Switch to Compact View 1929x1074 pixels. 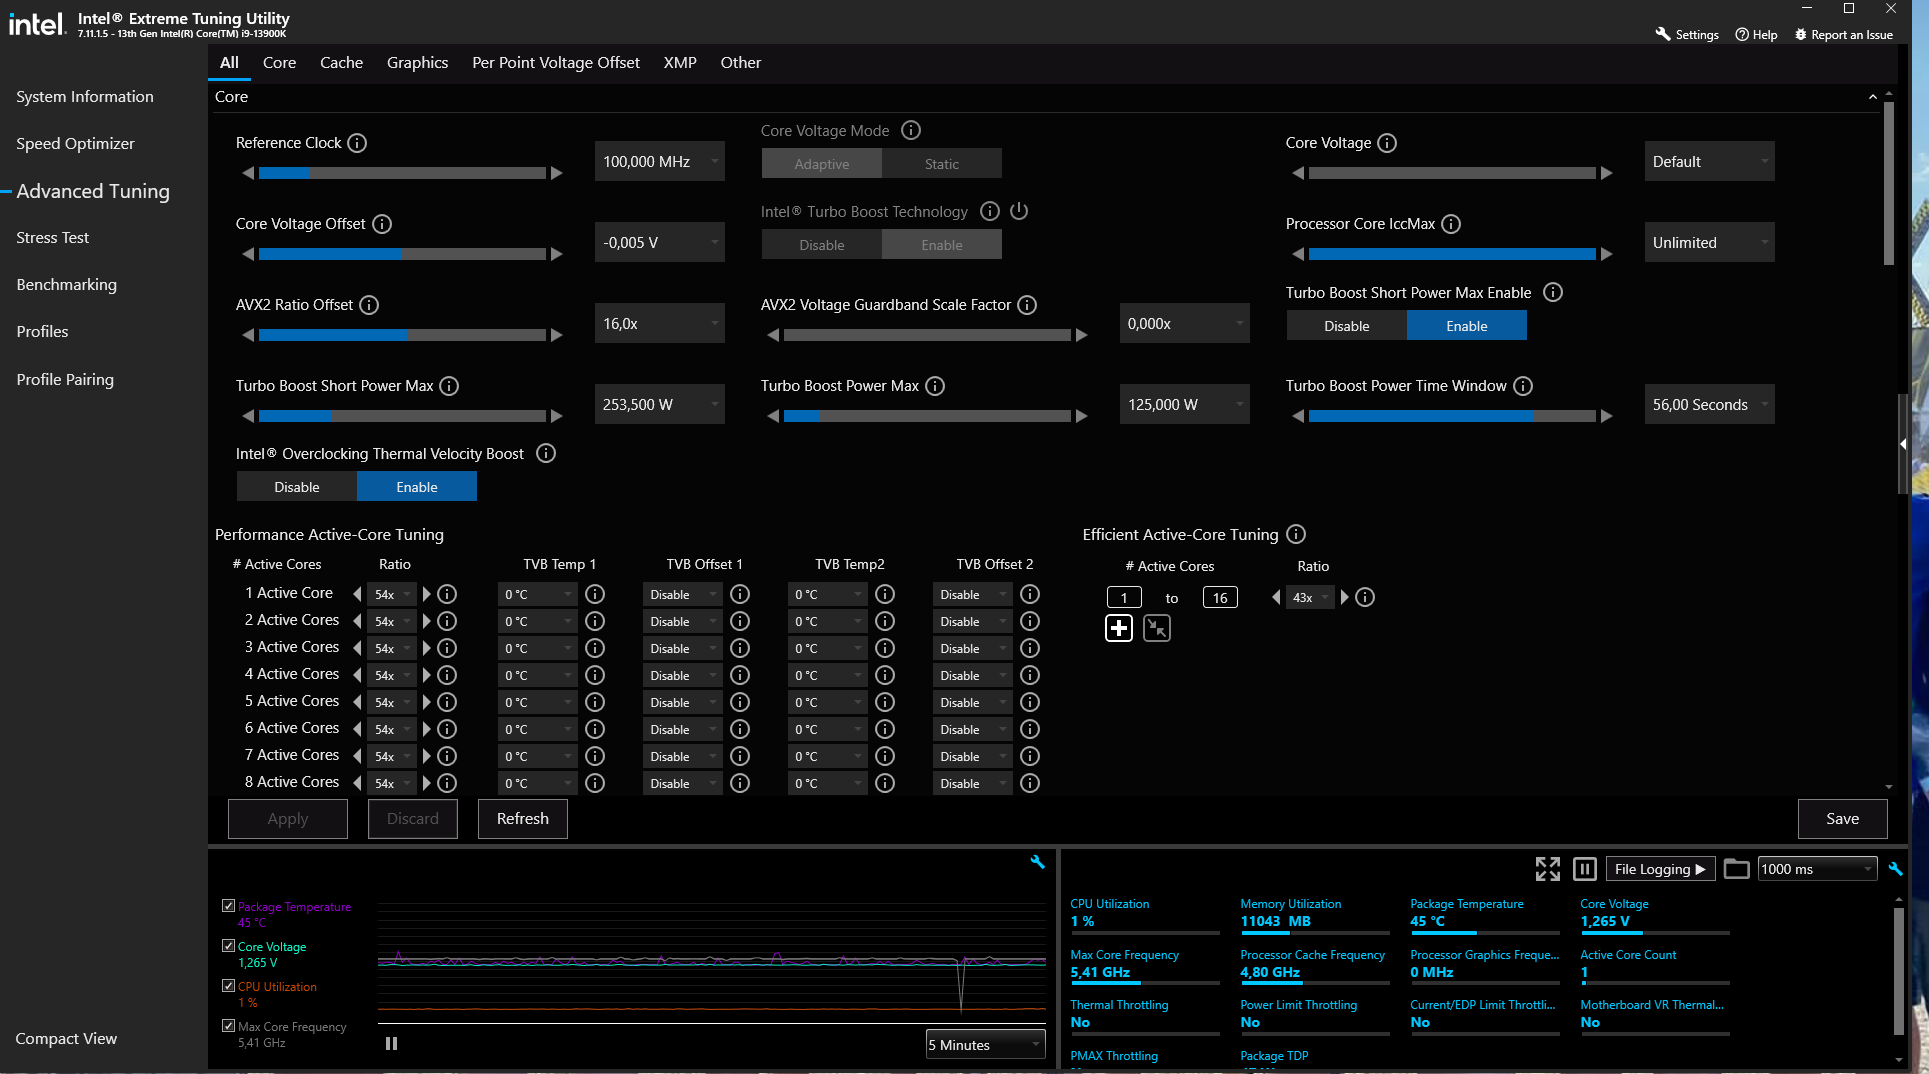(66, 1039)
